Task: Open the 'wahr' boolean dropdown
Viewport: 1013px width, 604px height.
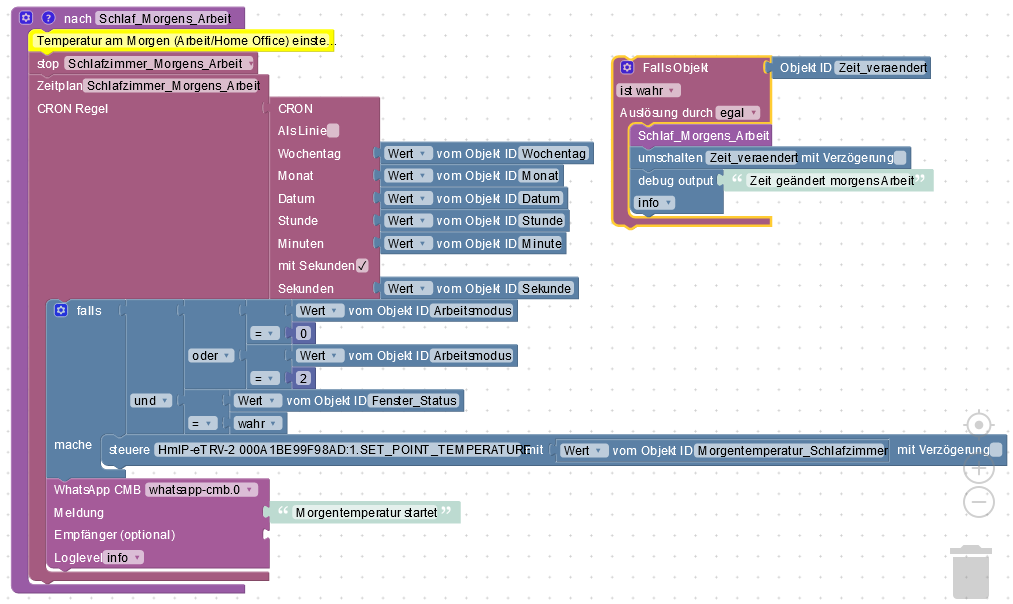Action: (256, 424)
